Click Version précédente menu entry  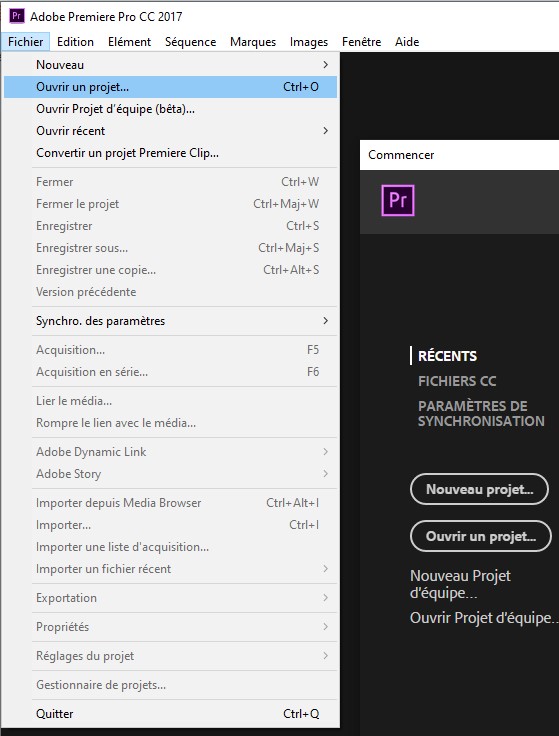point(170,292)
